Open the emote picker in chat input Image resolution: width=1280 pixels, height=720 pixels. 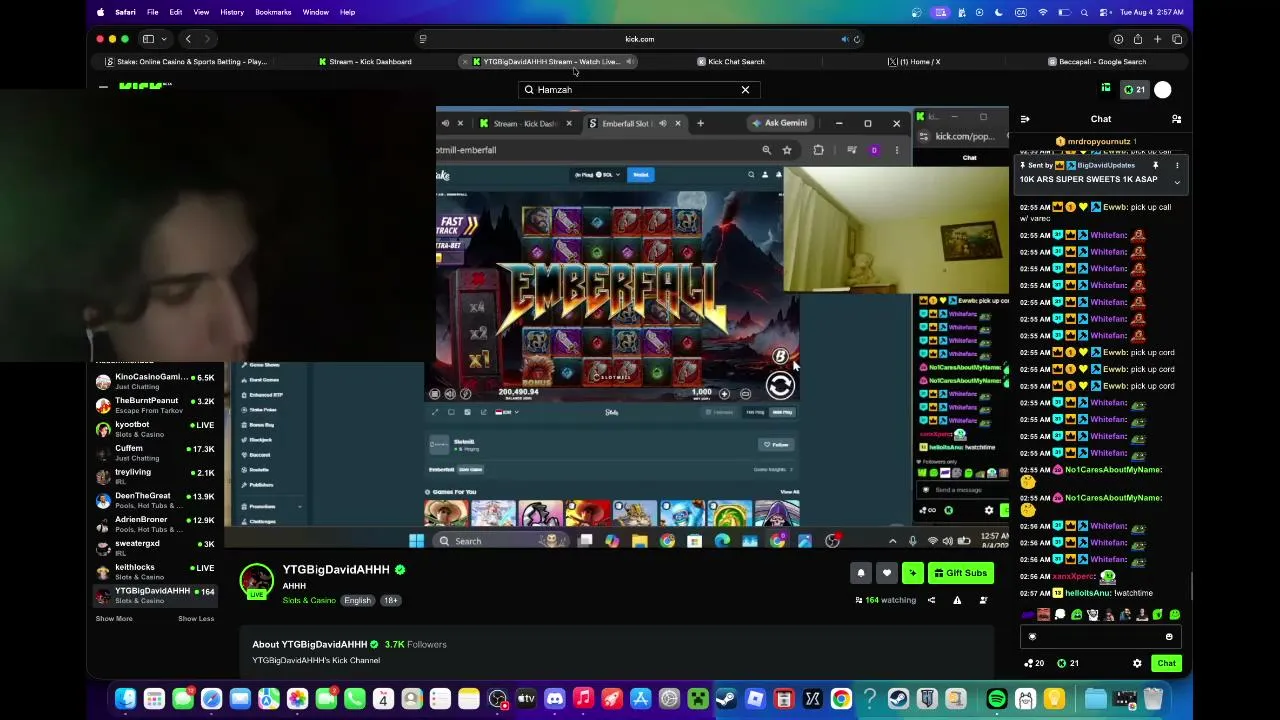click(1169, 636)
